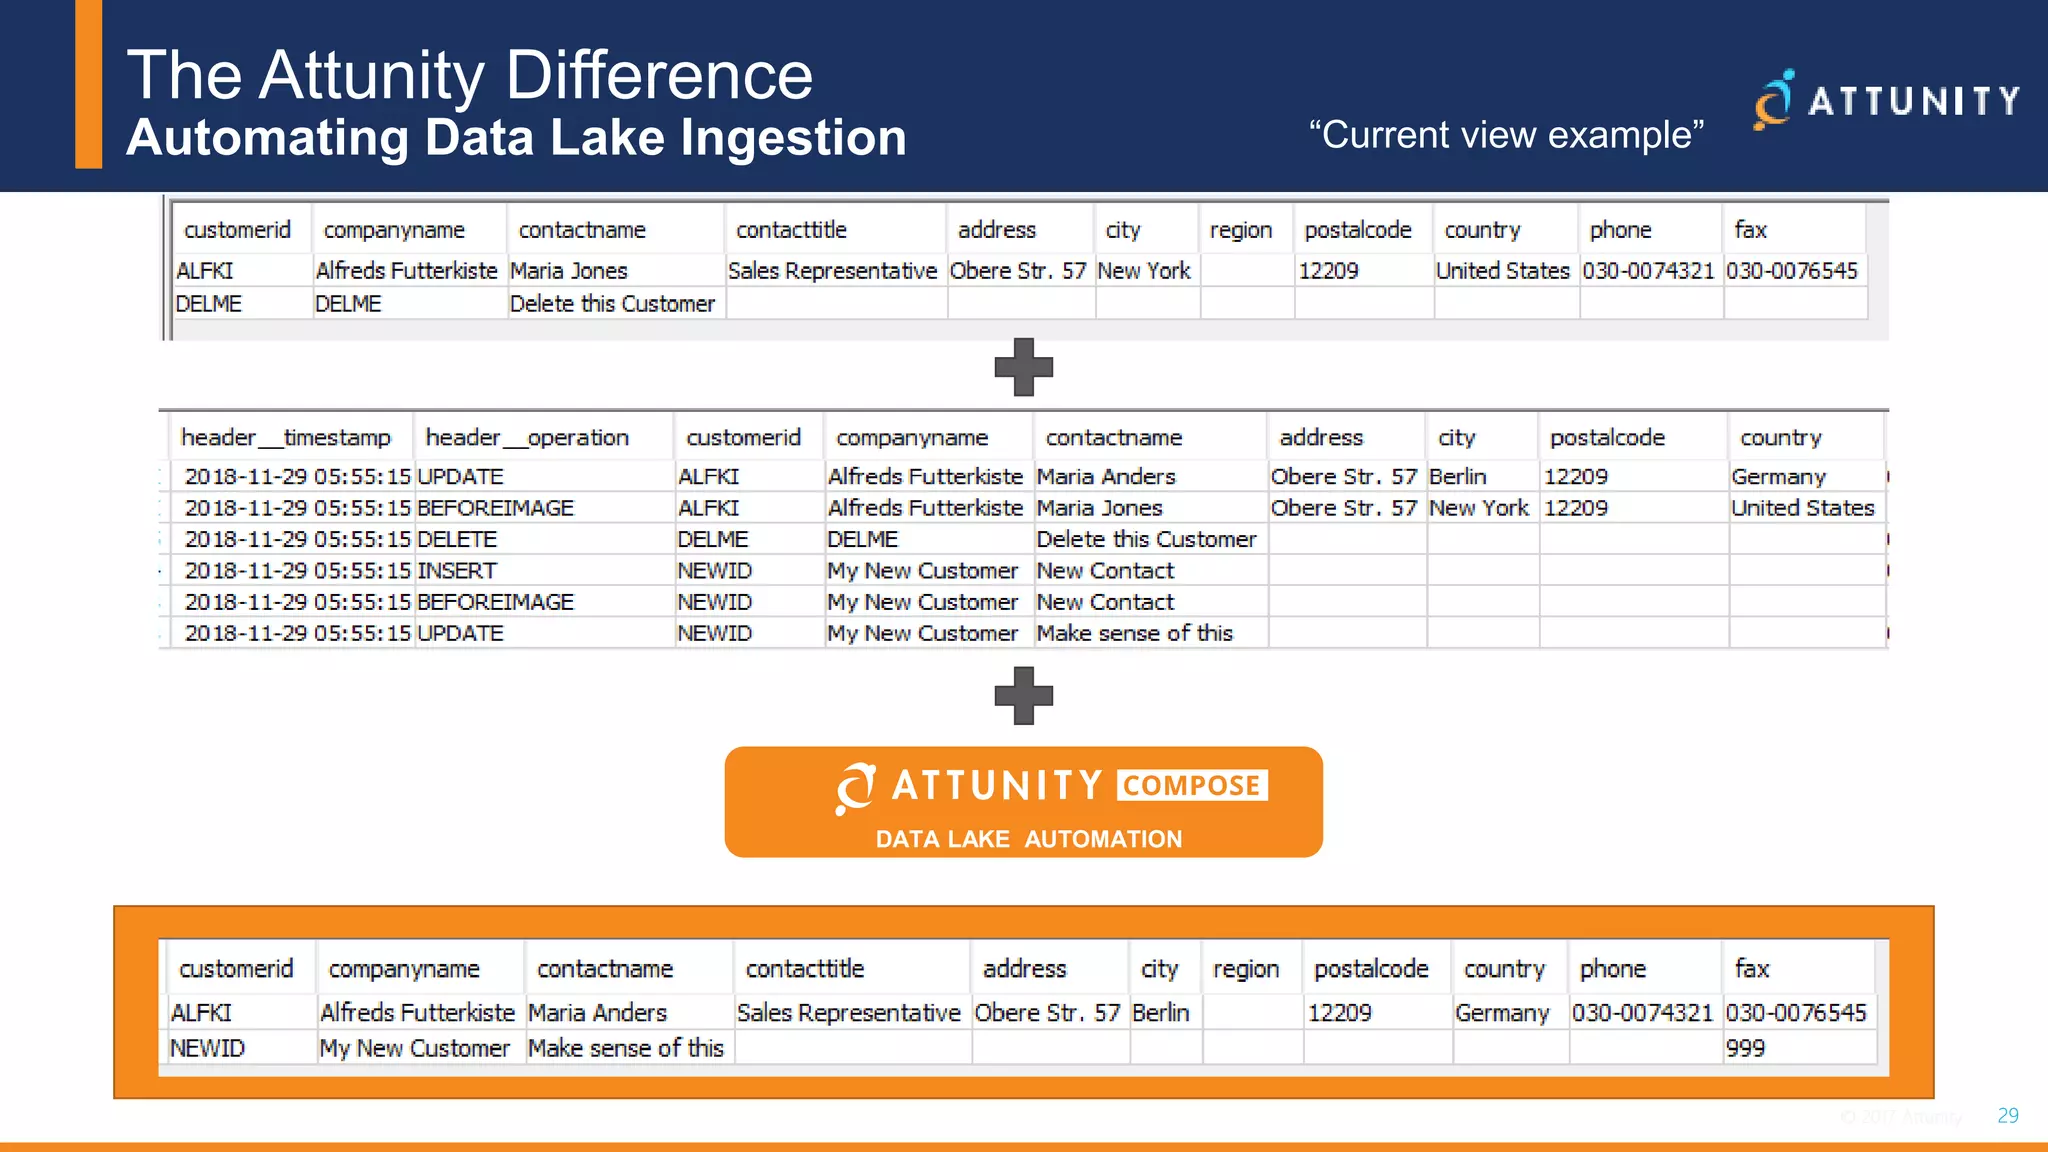Click Germany cell in bottom table
The height and width of the screenshot is (1152, 2048).
[1501, 1013]
